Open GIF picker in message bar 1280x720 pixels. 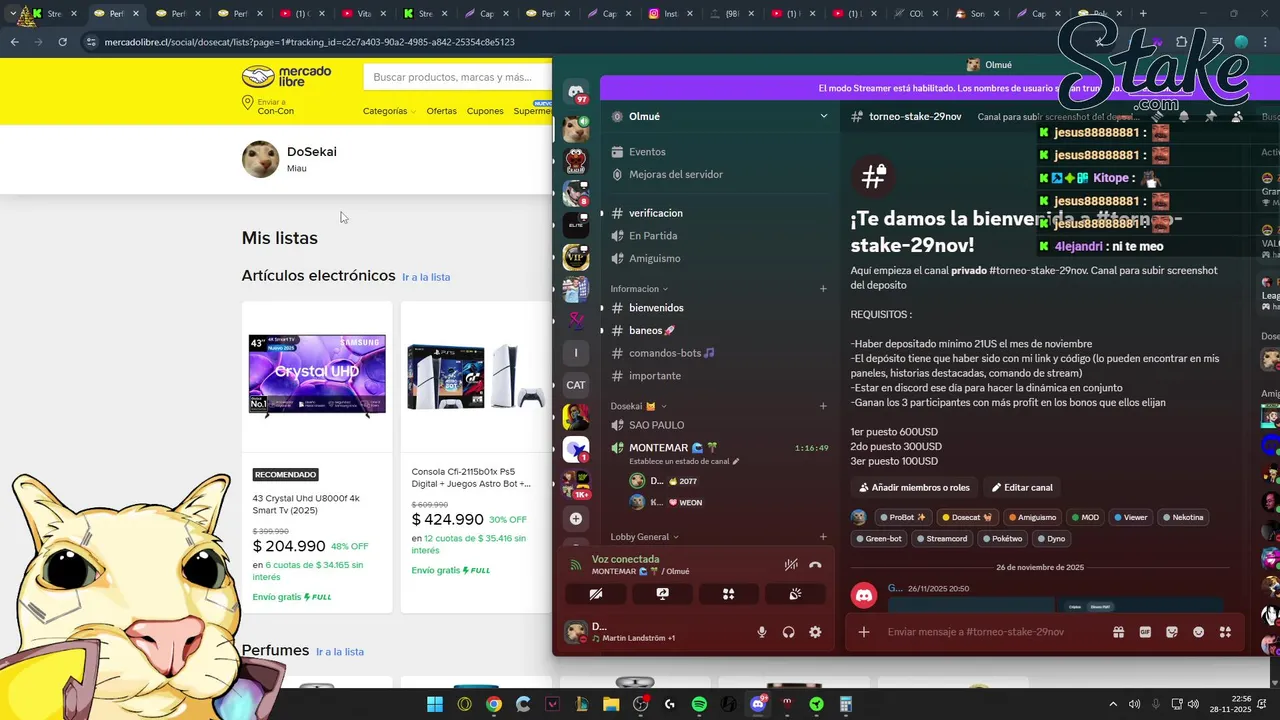tap(1145, 632)
